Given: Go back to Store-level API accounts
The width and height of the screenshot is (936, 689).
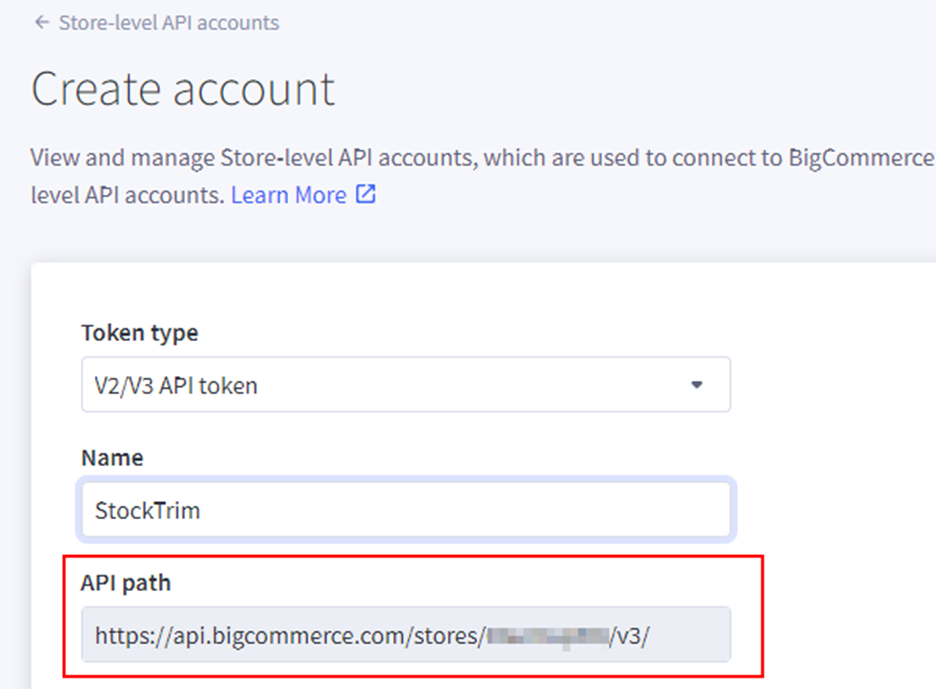Looking at the screenshot, I should tap(168, 22).
